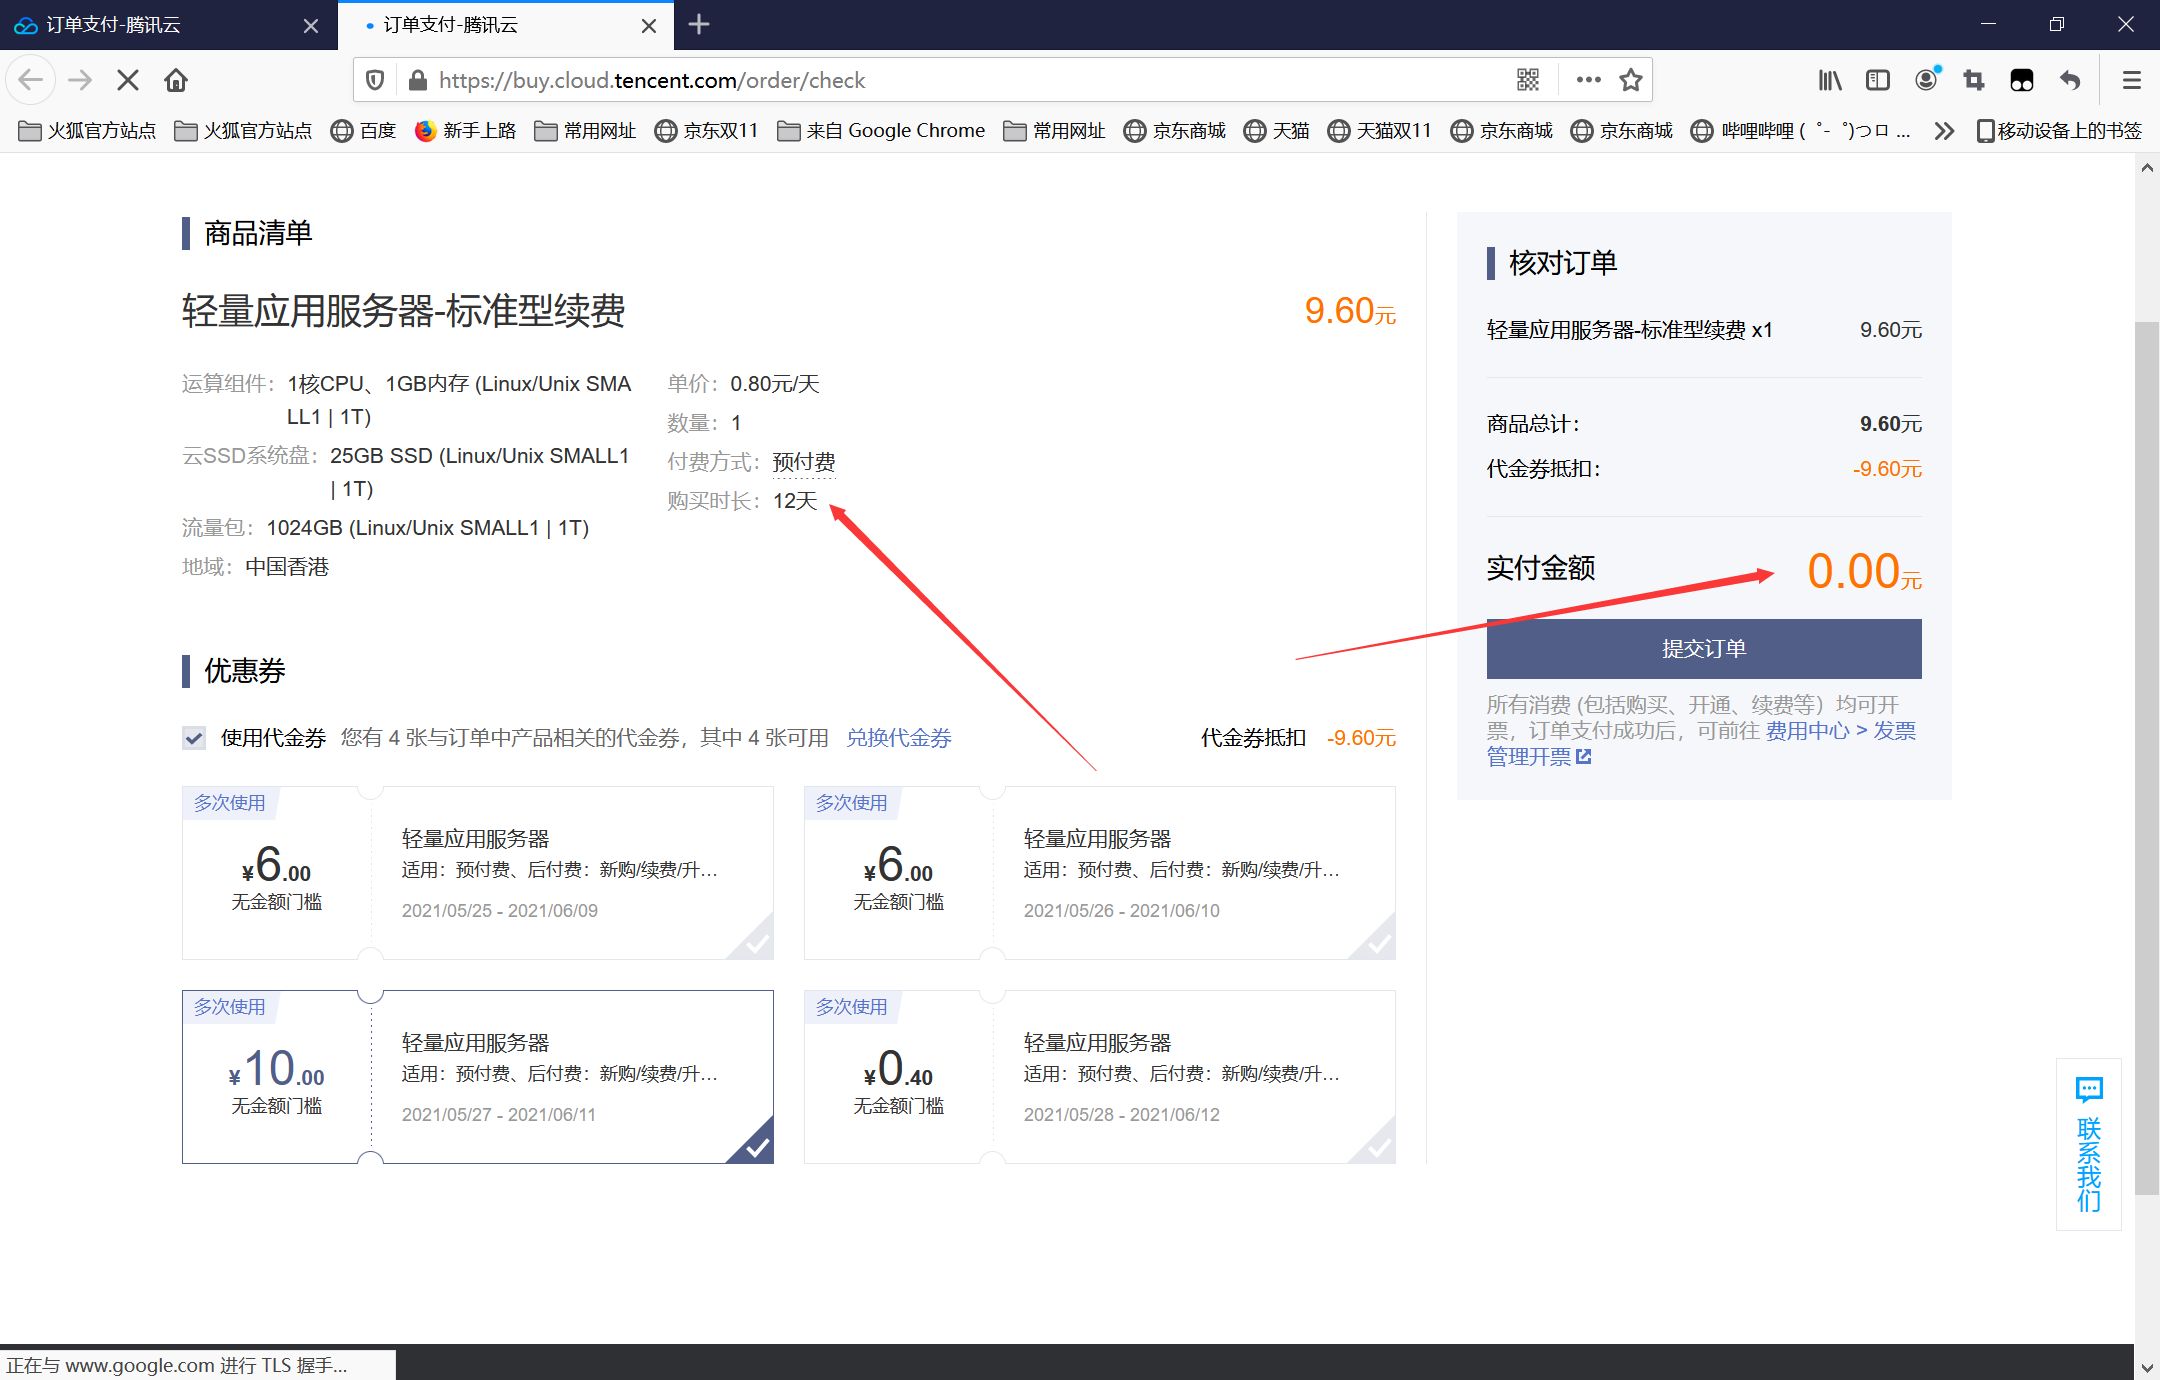The height and width of the screenshot is (1380, 2160).
Task: Select the ¥10.00 voucher card
Action: [477, 1077]
